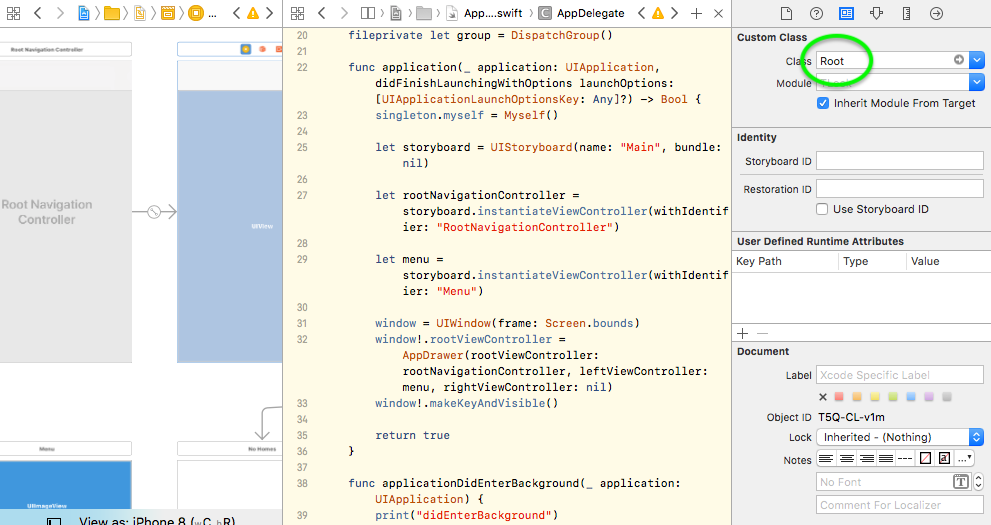This screenshot has width=991, height=525.
Task: Switch to the Size inspector ruler icon
Action: click(x=906, y=13)
